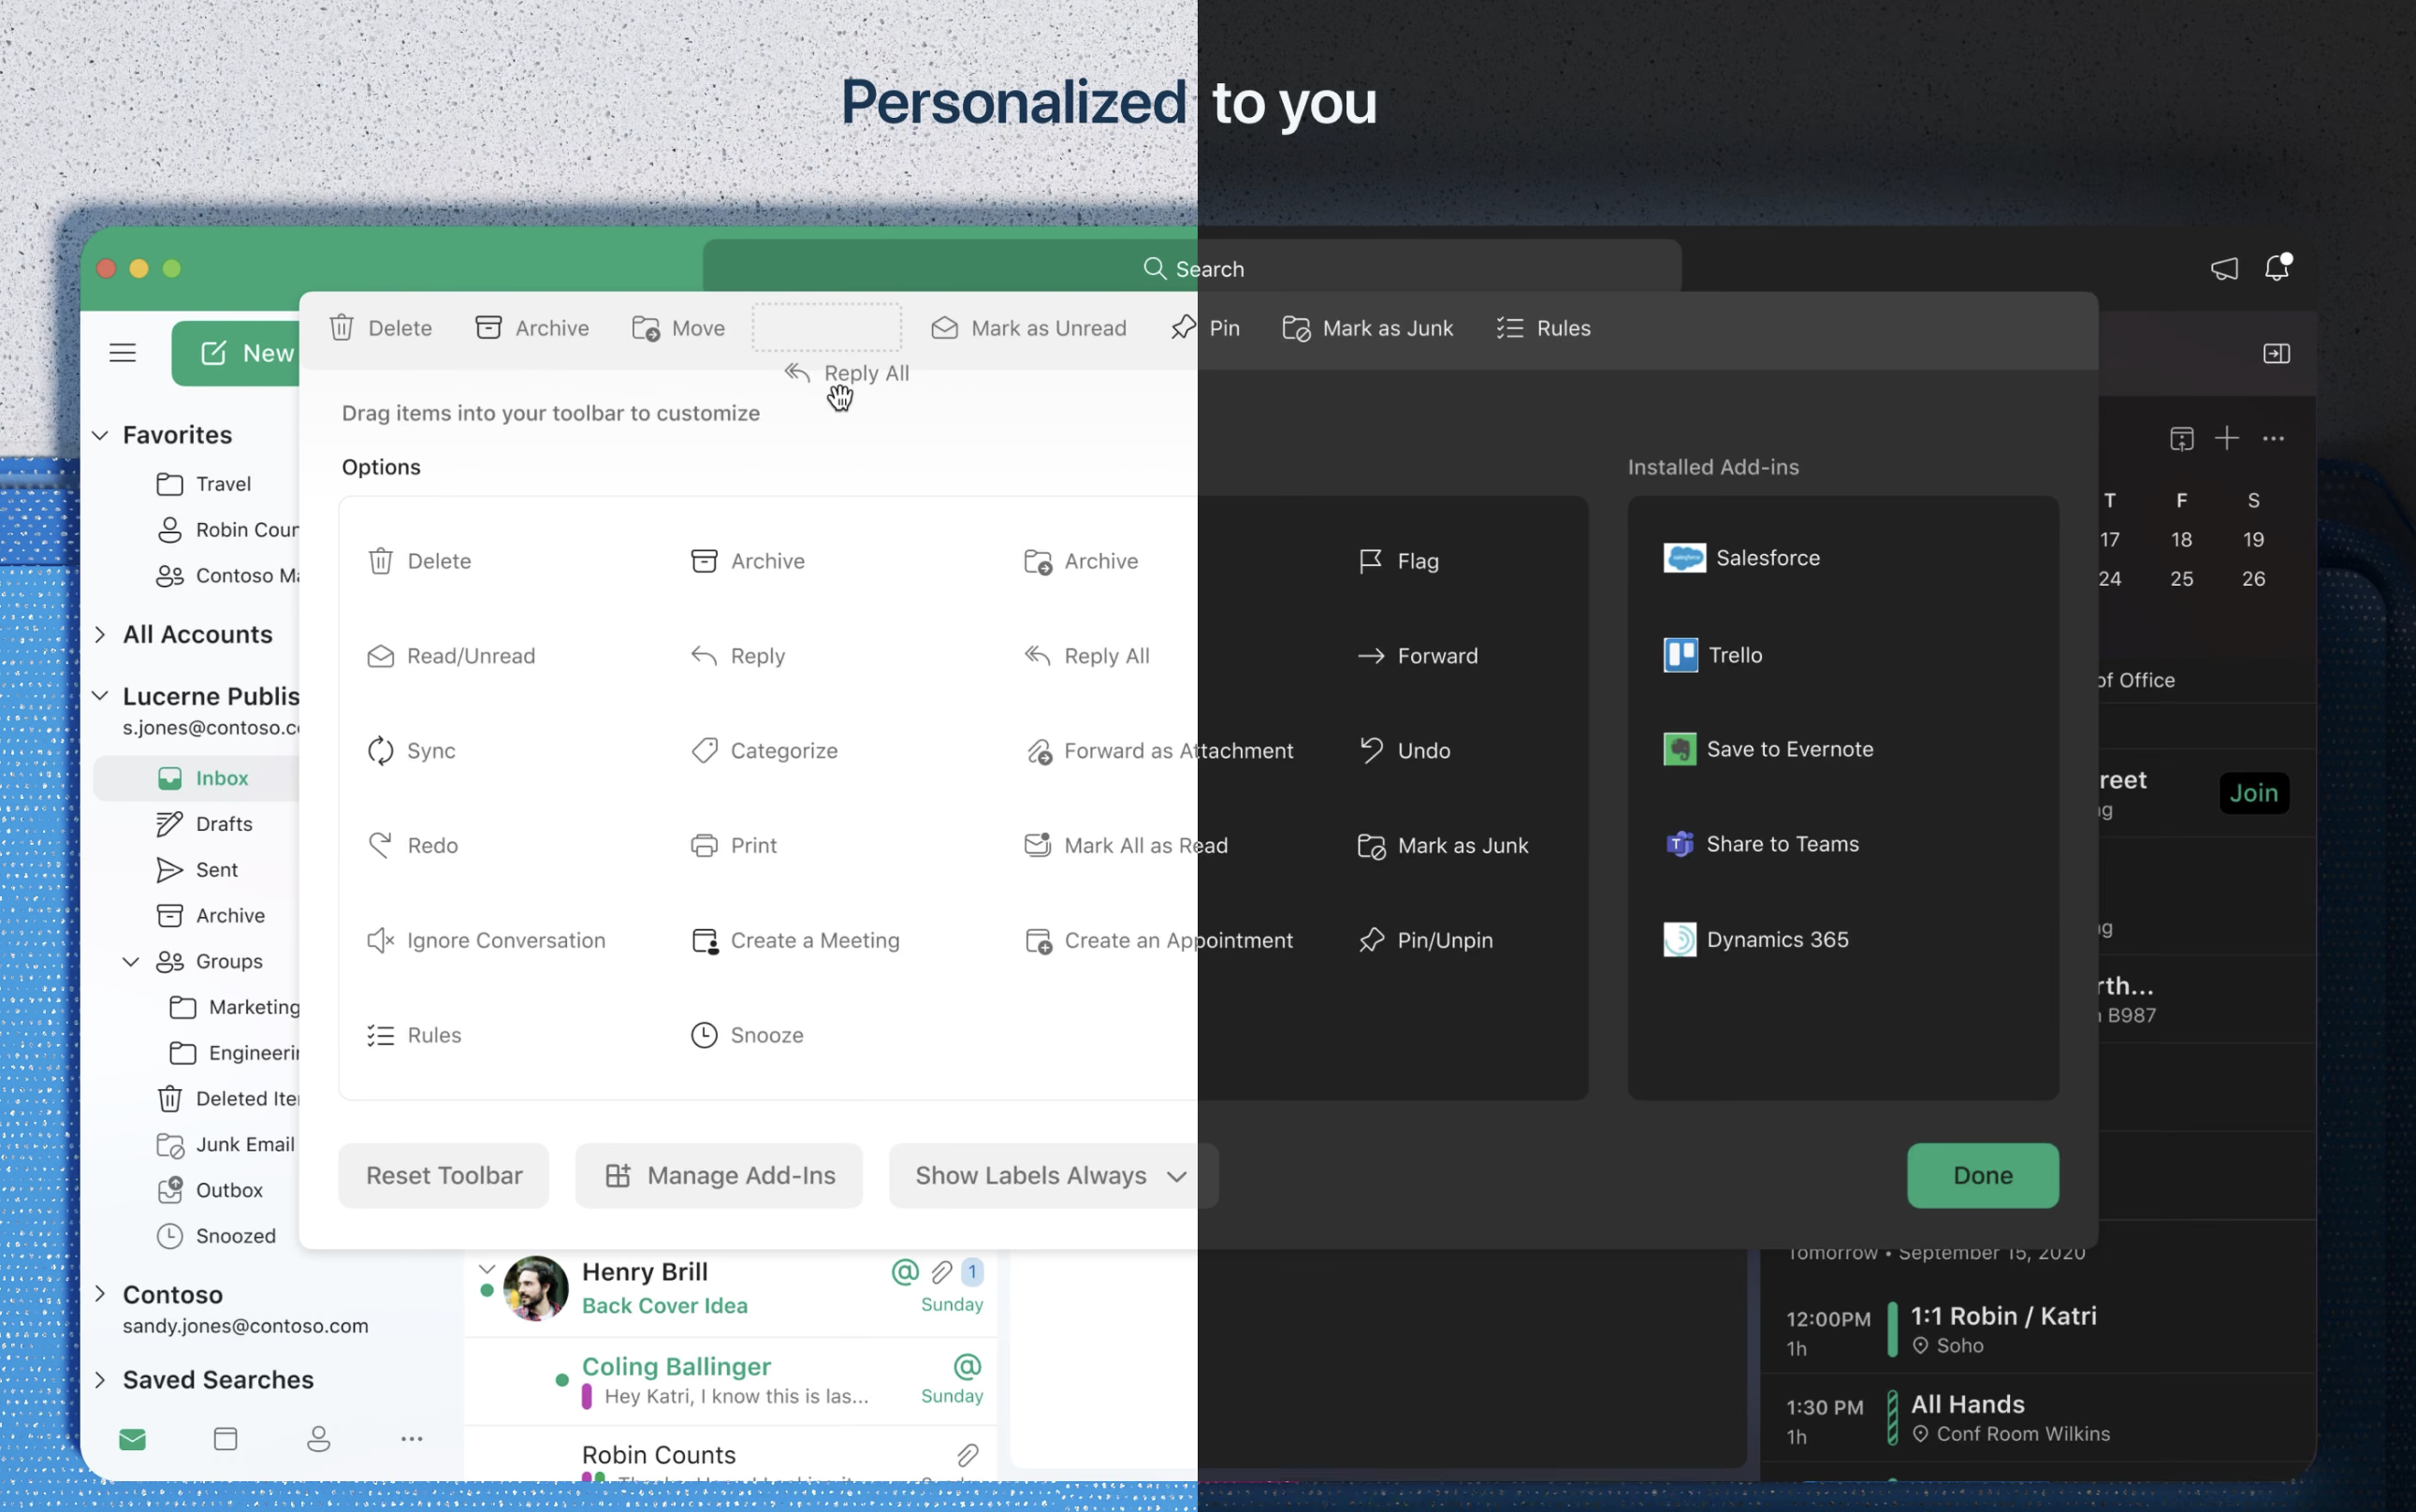Open the Dynamics 365 add-in
The width and height of the screenshot is (2416, 1512).
[1680, 939]
